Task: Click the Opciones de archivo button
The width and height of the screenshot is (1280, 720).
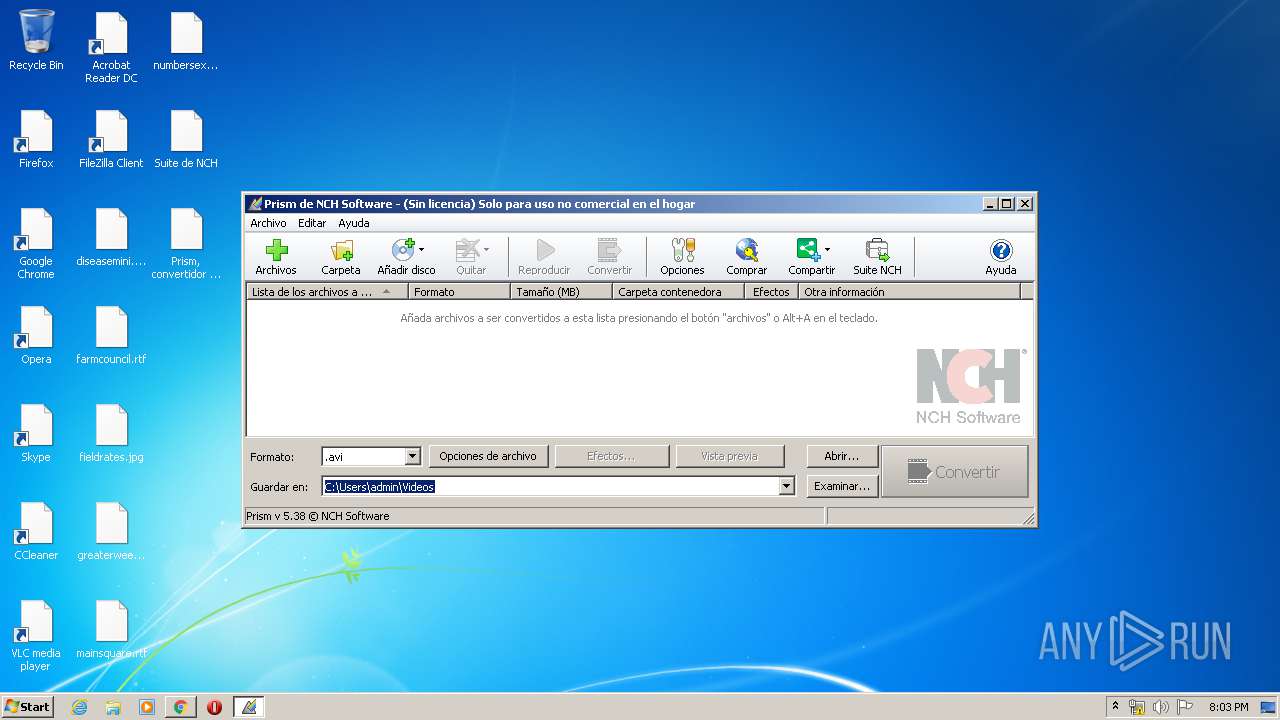Action: (x=488, y=456)
